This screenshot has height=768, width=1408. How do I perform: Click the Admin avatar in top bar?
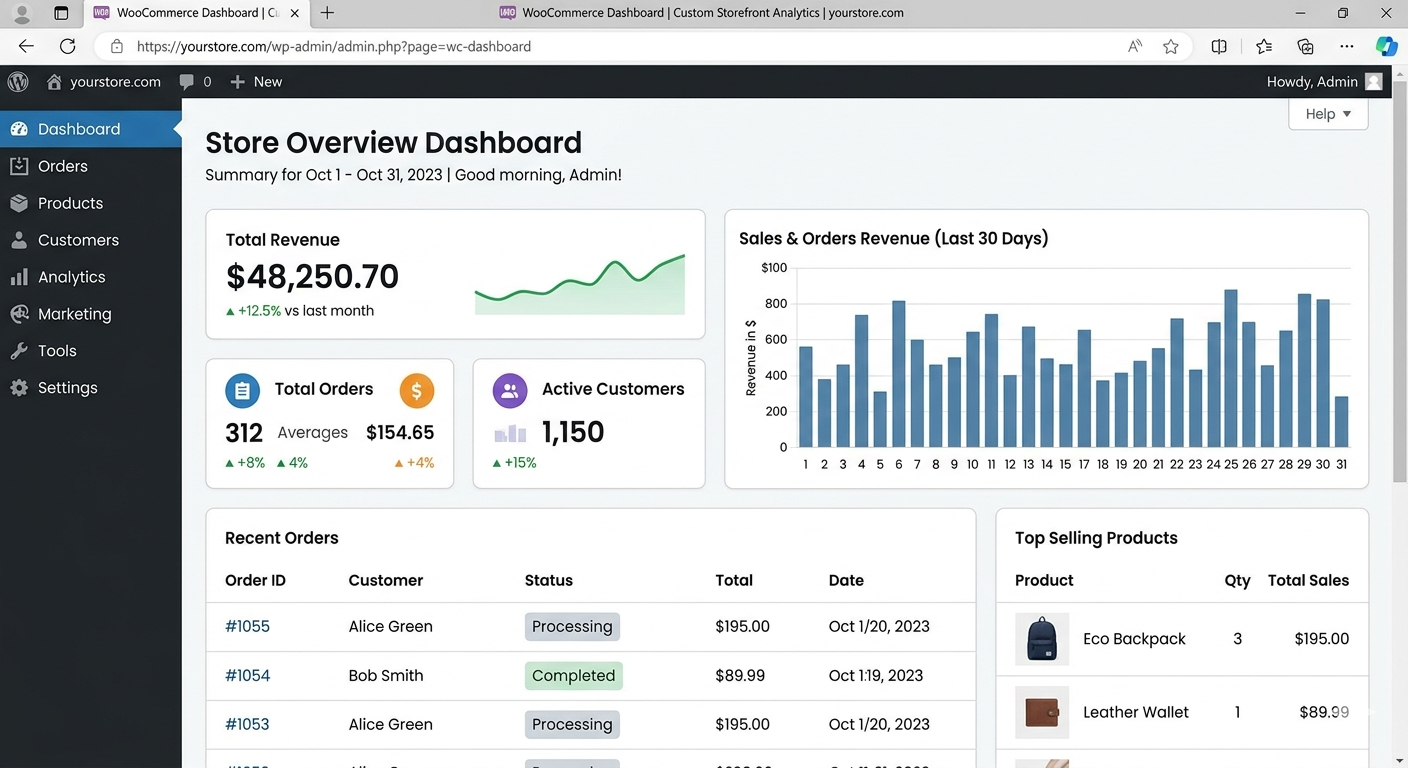coord(1374,82)
